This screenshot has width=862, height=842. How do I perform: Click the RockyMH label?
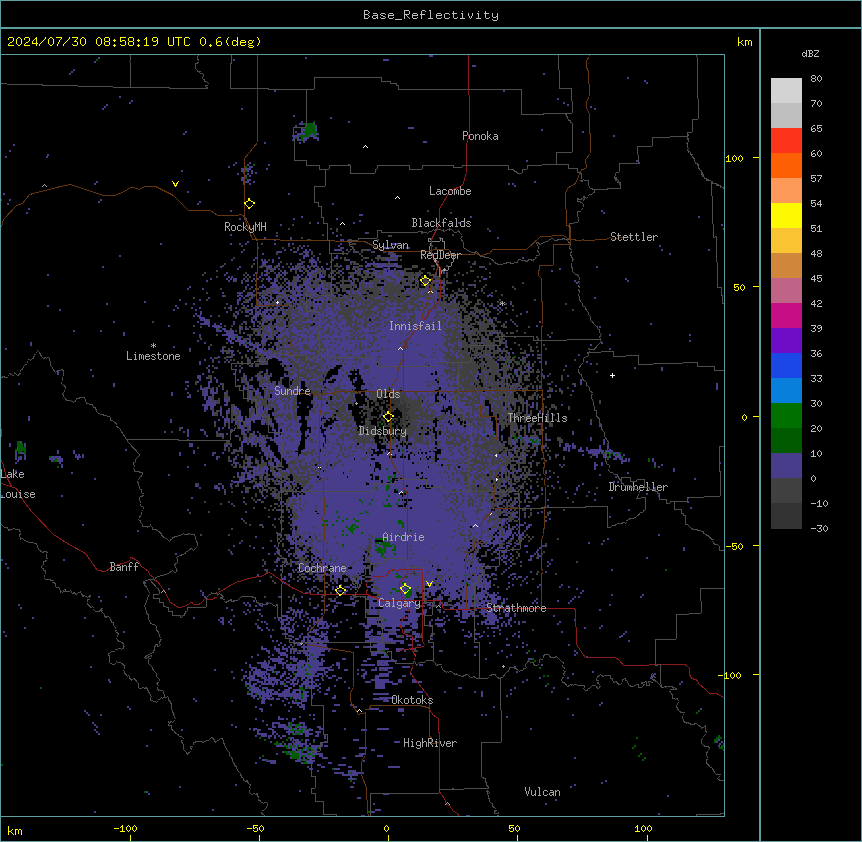click(x=245, y=226)
